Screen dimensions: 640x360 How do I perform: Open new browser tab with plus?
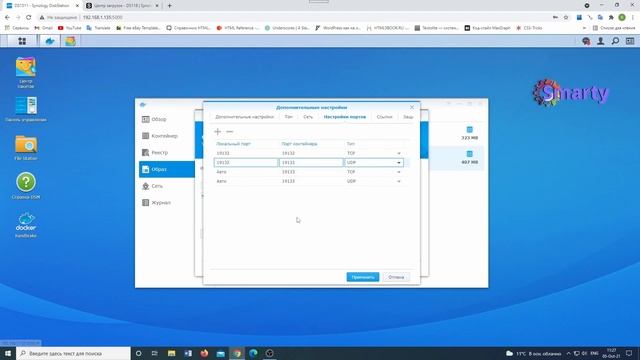[x=169, y=6]
